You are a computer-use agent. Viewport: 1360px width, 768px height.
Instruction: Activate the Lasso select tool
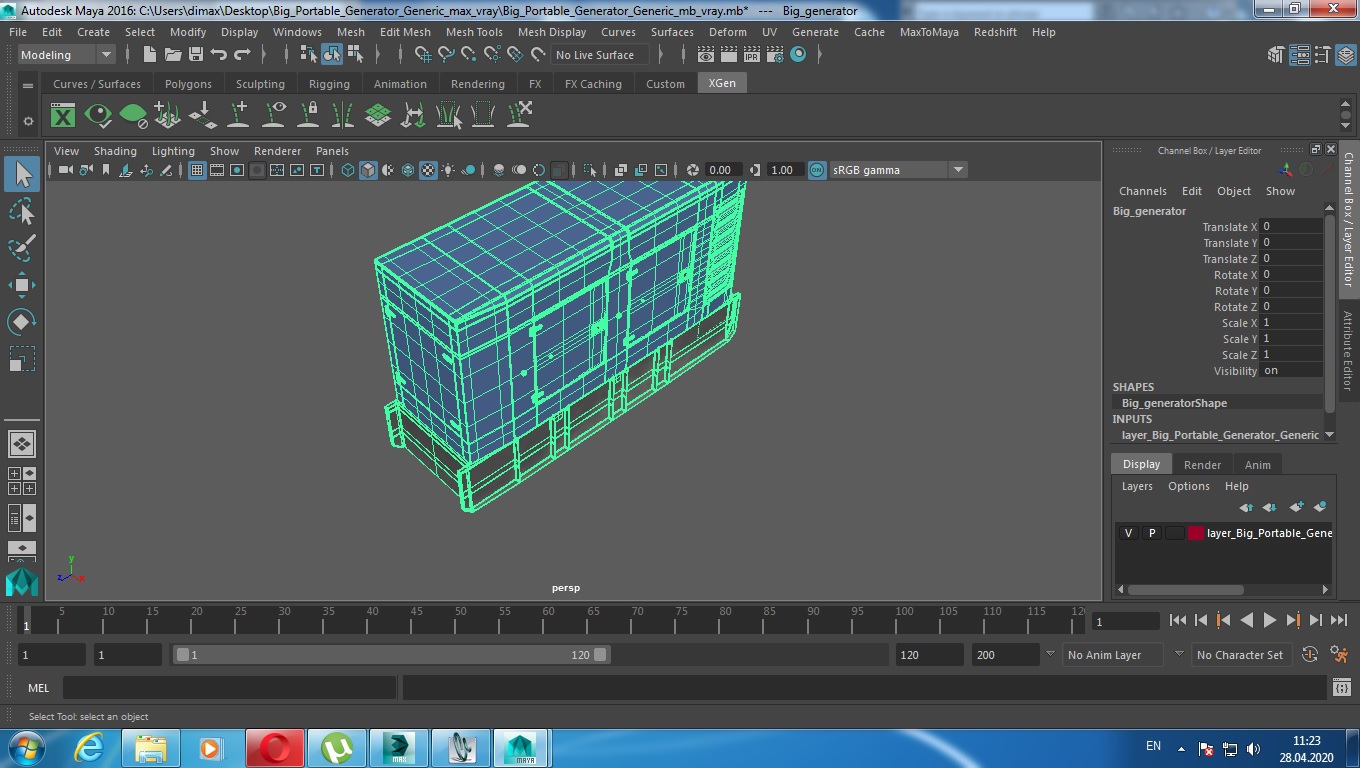tap(22, 211)
